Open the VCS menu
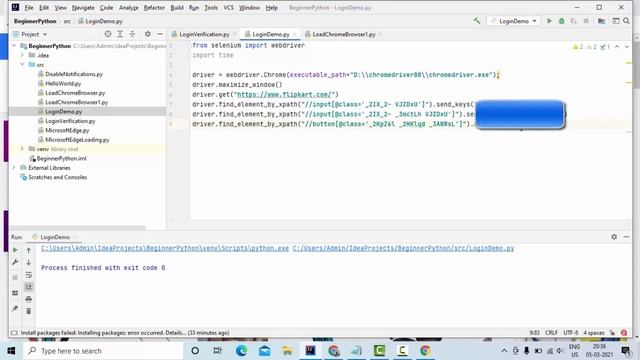Viewport: 640px width, 360px height. [x=229, y=8]
